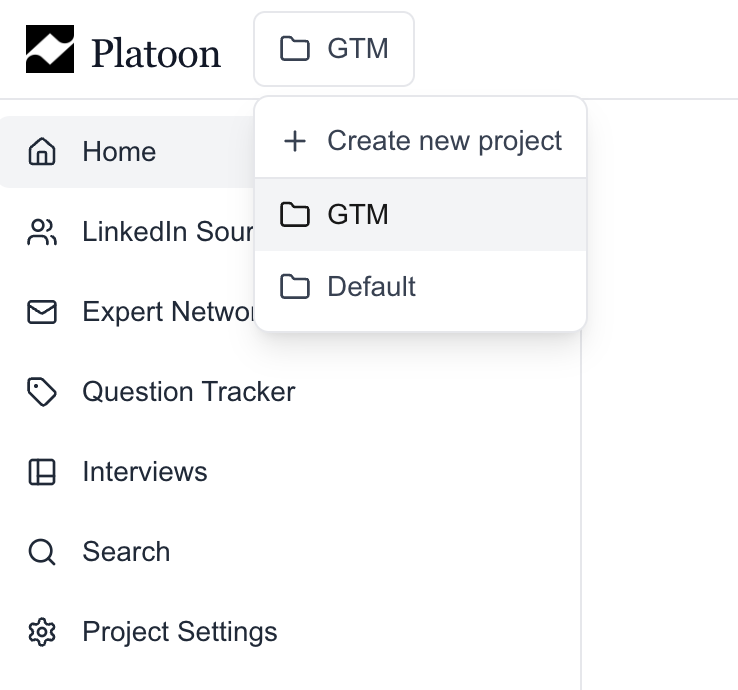Viewport: 738px width, 690px height.
Task: Select GTM project in dropdown list
Action: coord(420,215)
